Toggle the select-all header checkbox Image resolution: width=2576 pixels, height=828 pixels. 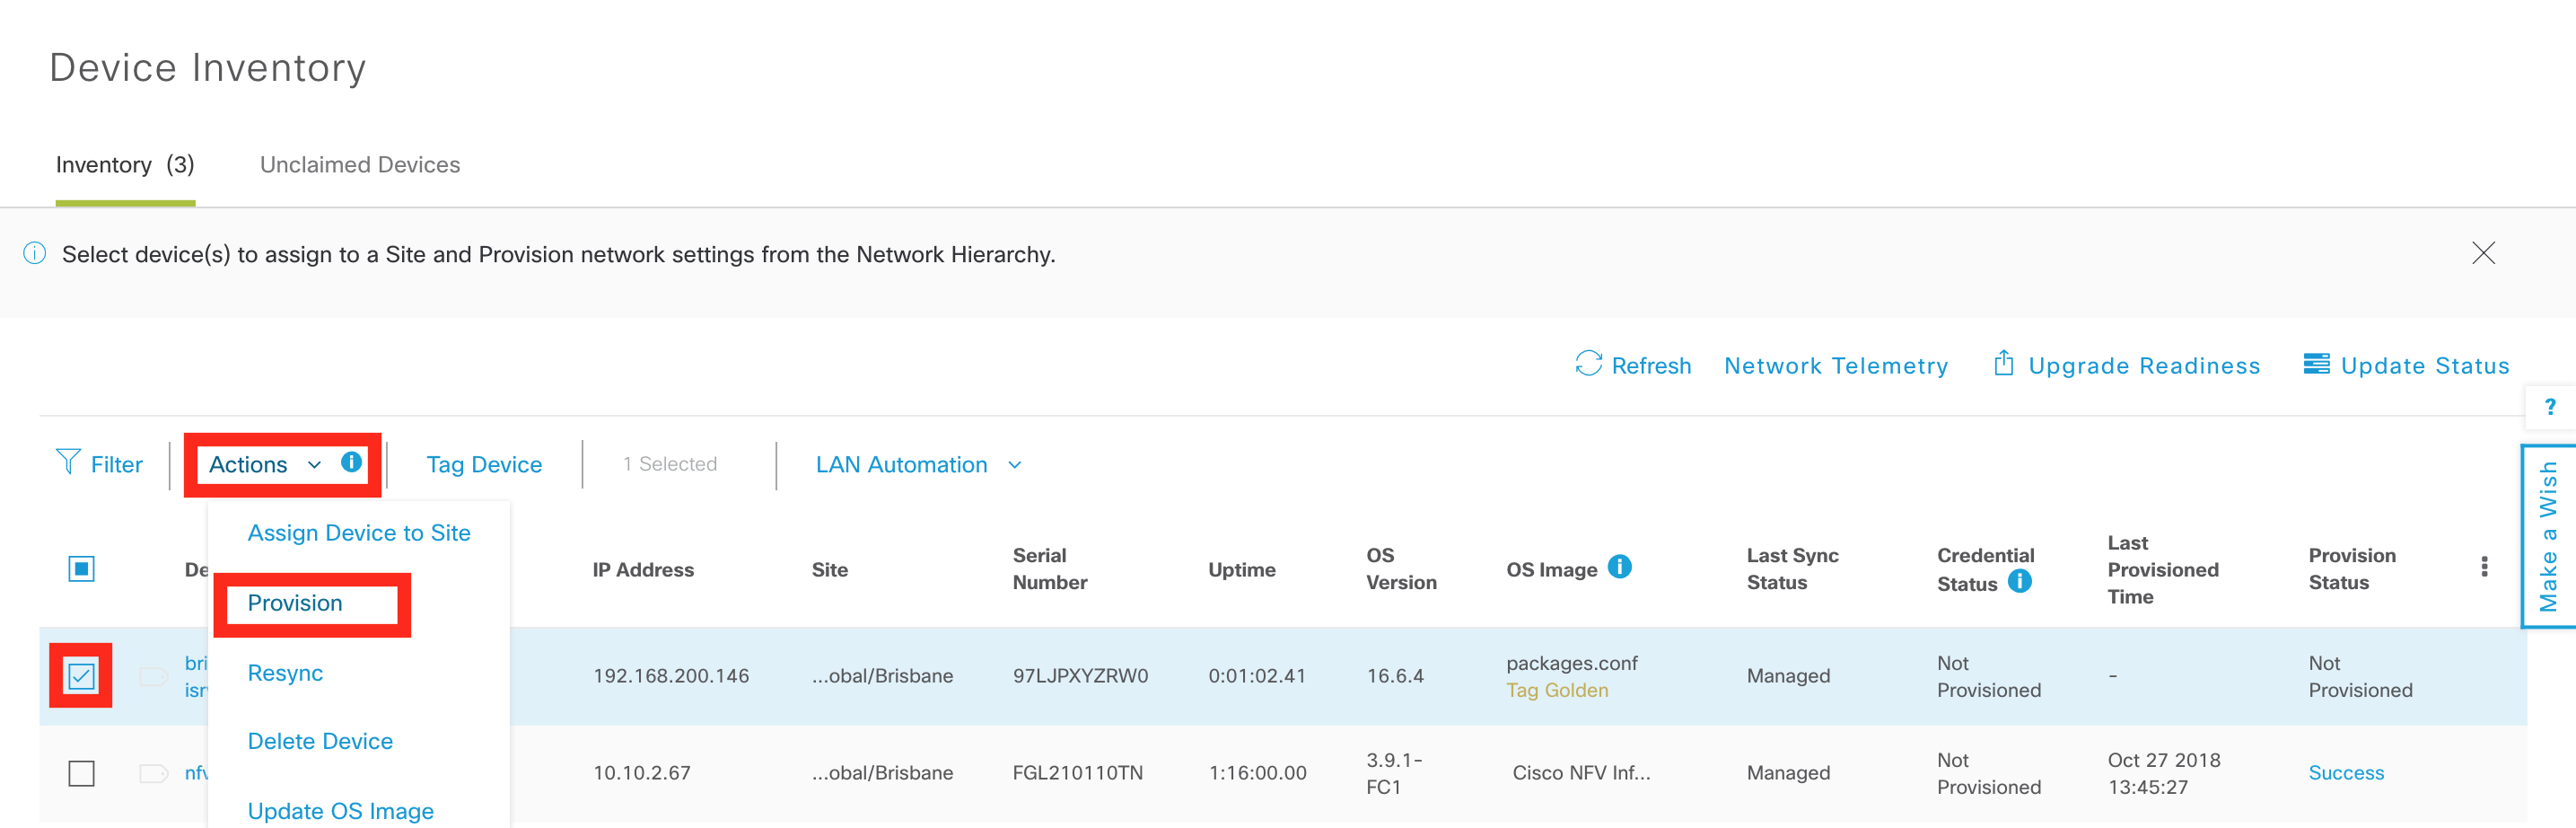tap(82, 569)
